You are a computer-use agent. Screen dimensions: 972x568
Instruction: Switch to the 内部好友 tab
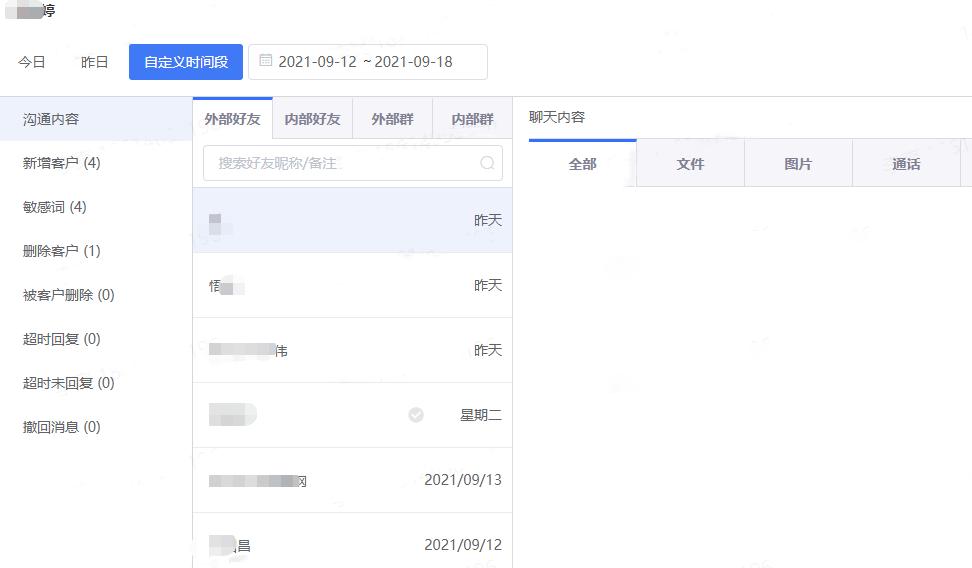click(312, 118)
